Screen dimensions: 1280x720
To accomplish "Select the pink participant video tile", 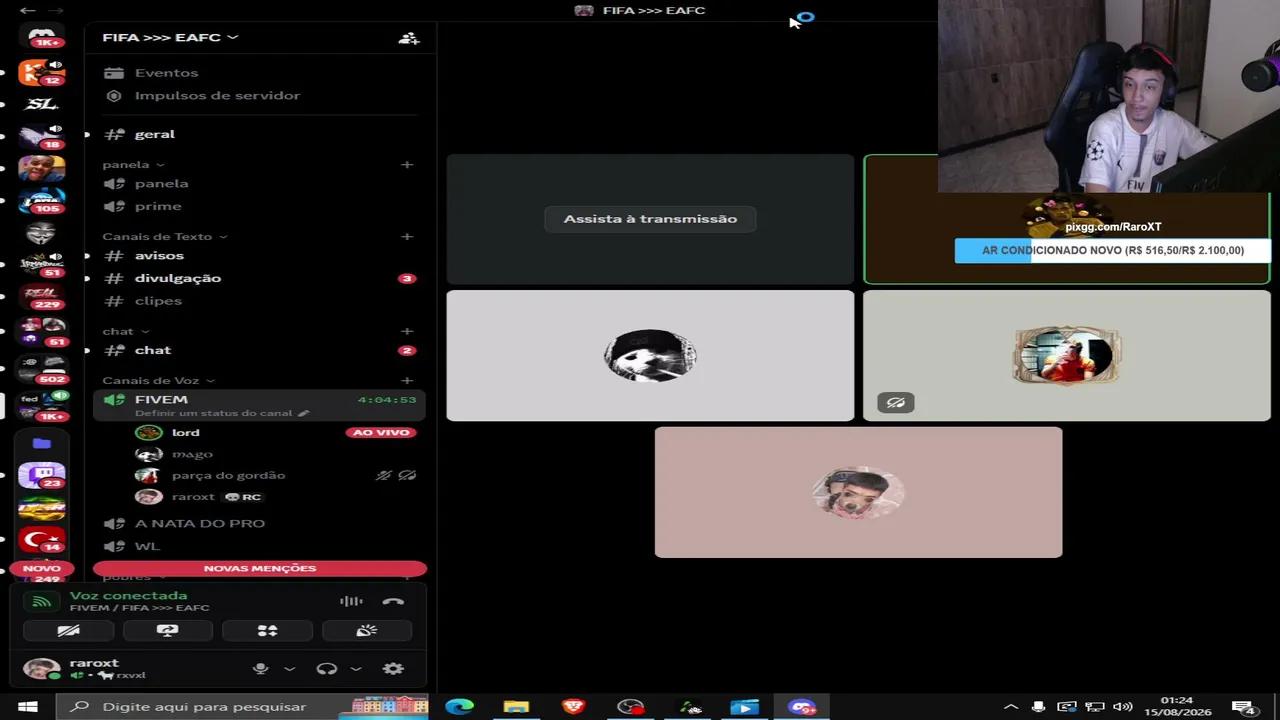I will pyautogui.click(x=858, y=492).
